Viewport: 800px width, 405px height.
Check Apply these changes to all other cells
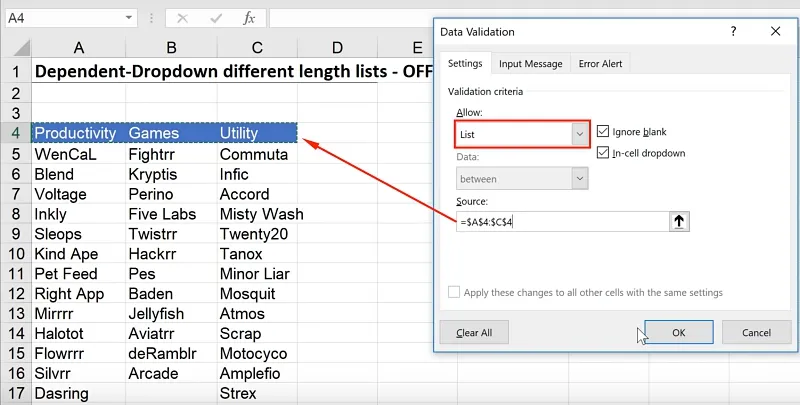(x=455, y=293)
